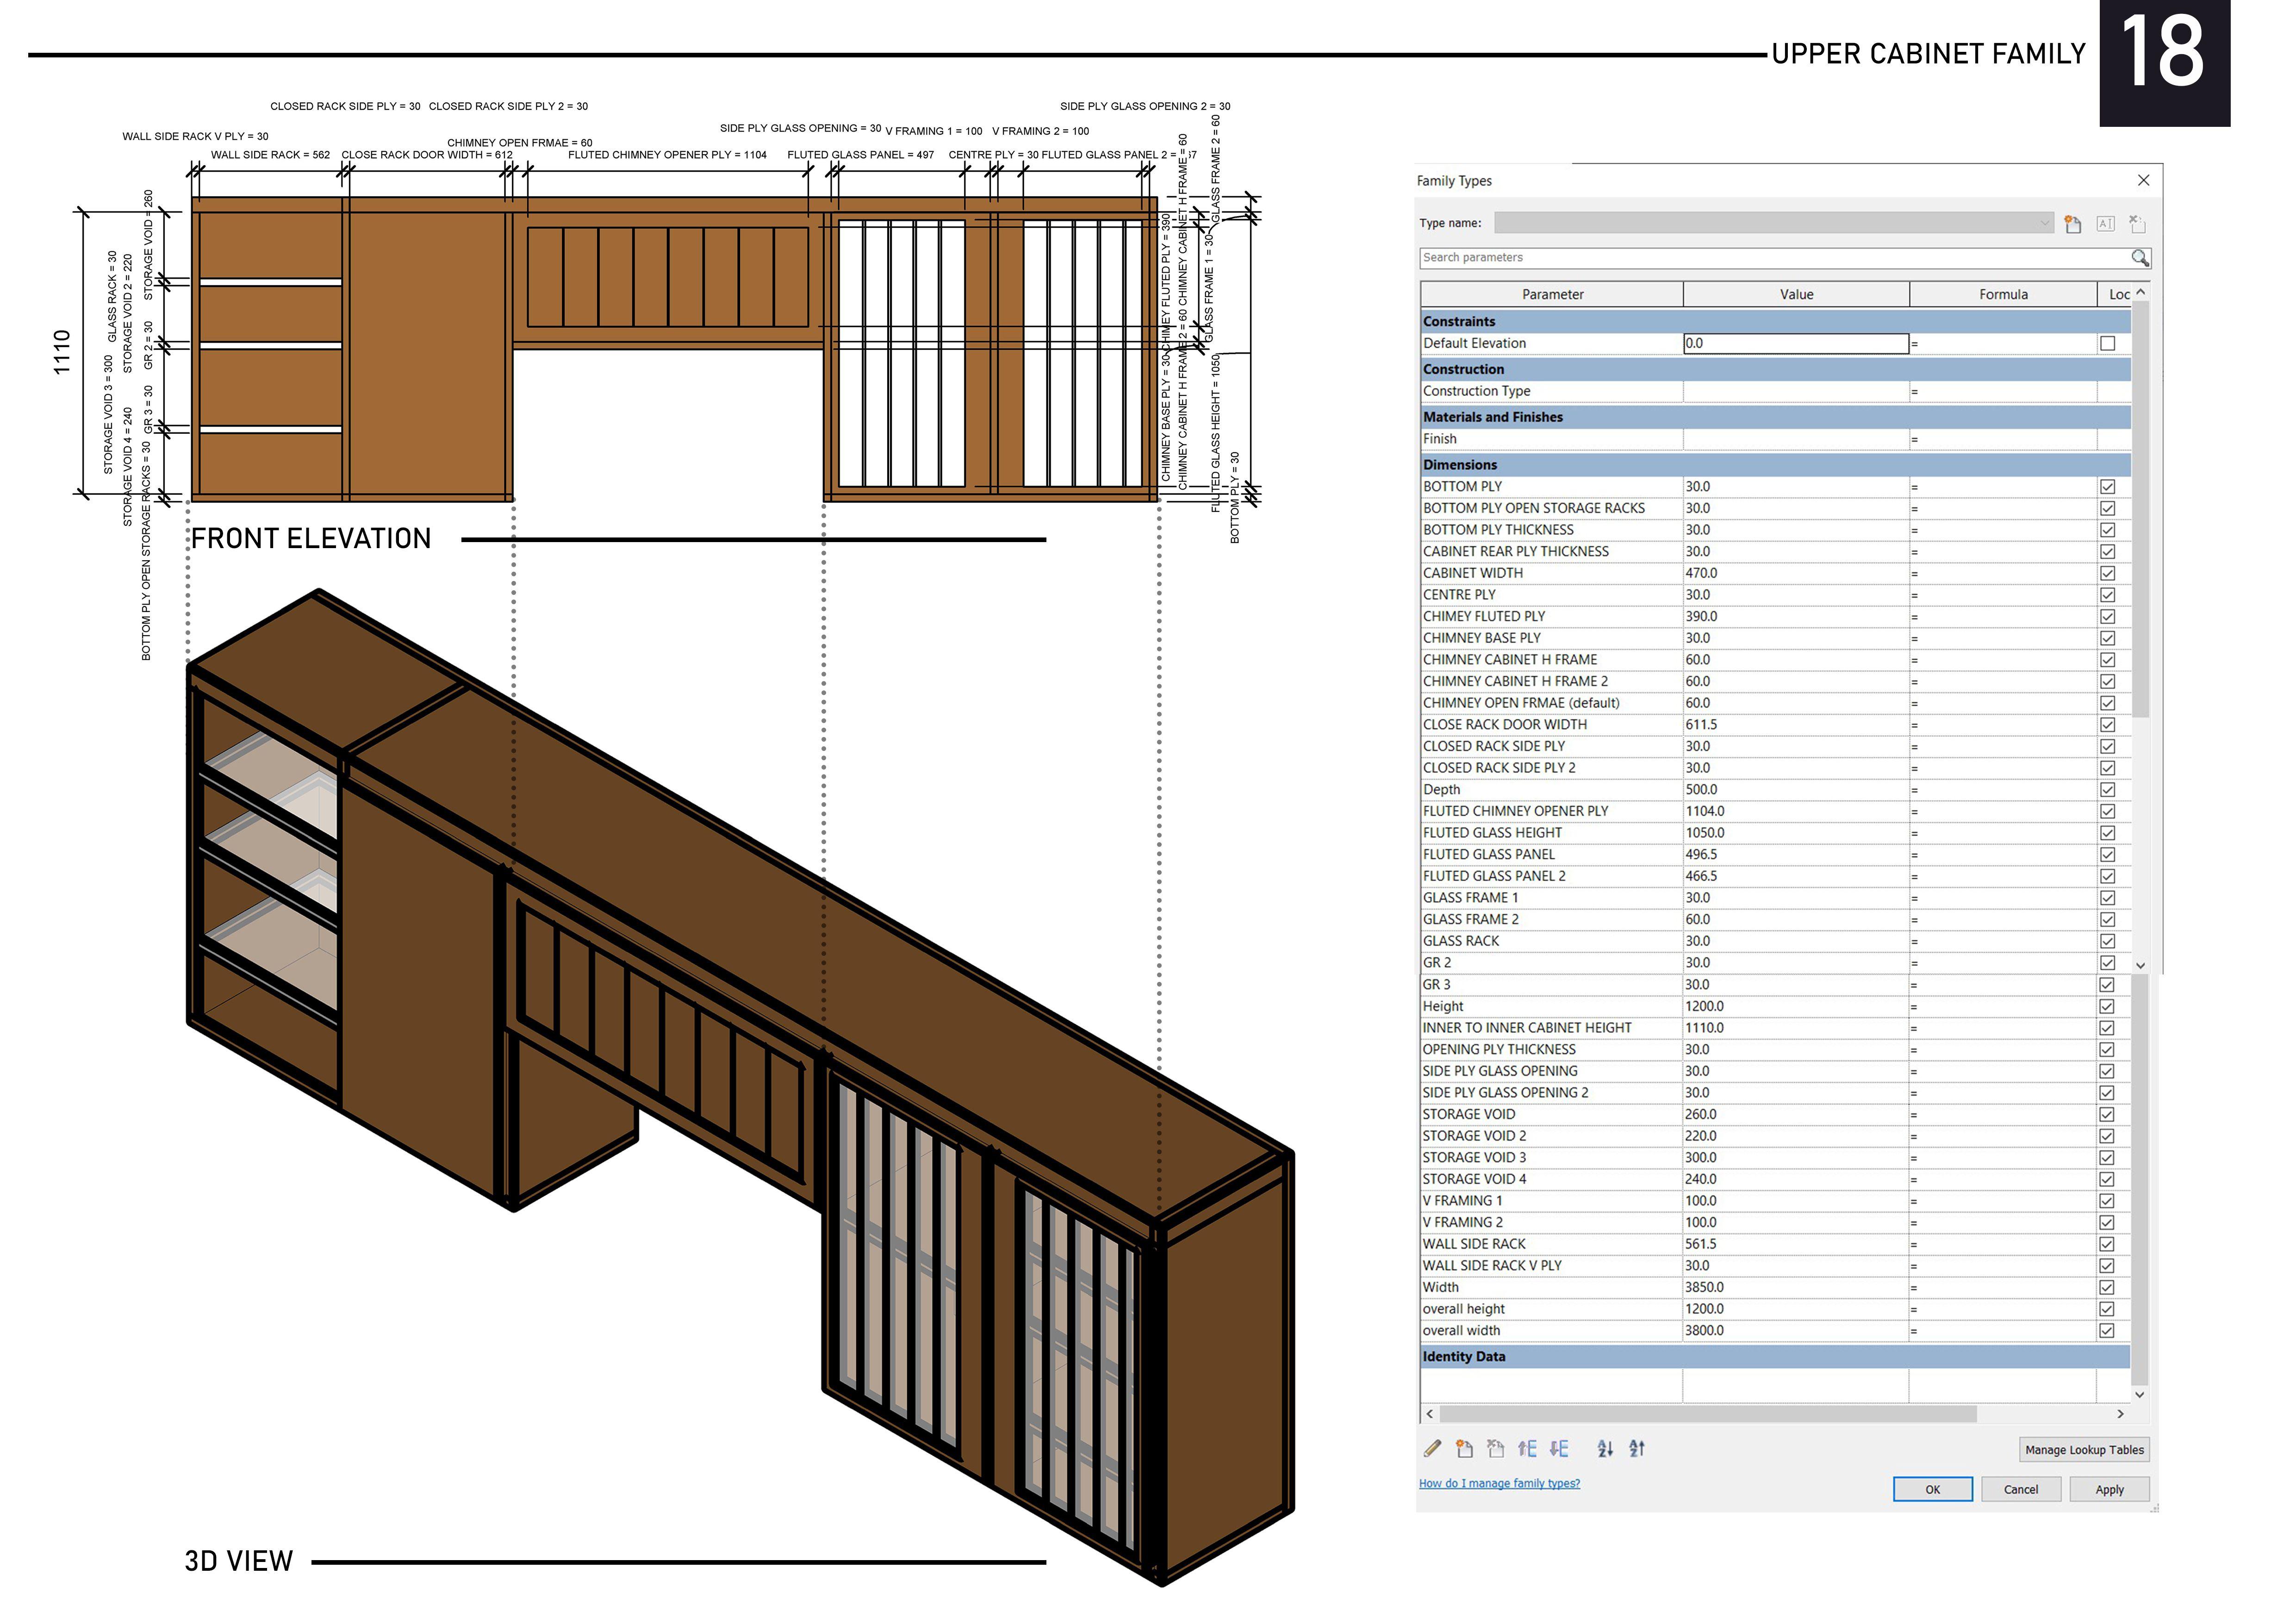Viewport: 2296px width, 1624px height.
Task: Click the Edit Parameter pencil icon
Action: (1432, 1448)
